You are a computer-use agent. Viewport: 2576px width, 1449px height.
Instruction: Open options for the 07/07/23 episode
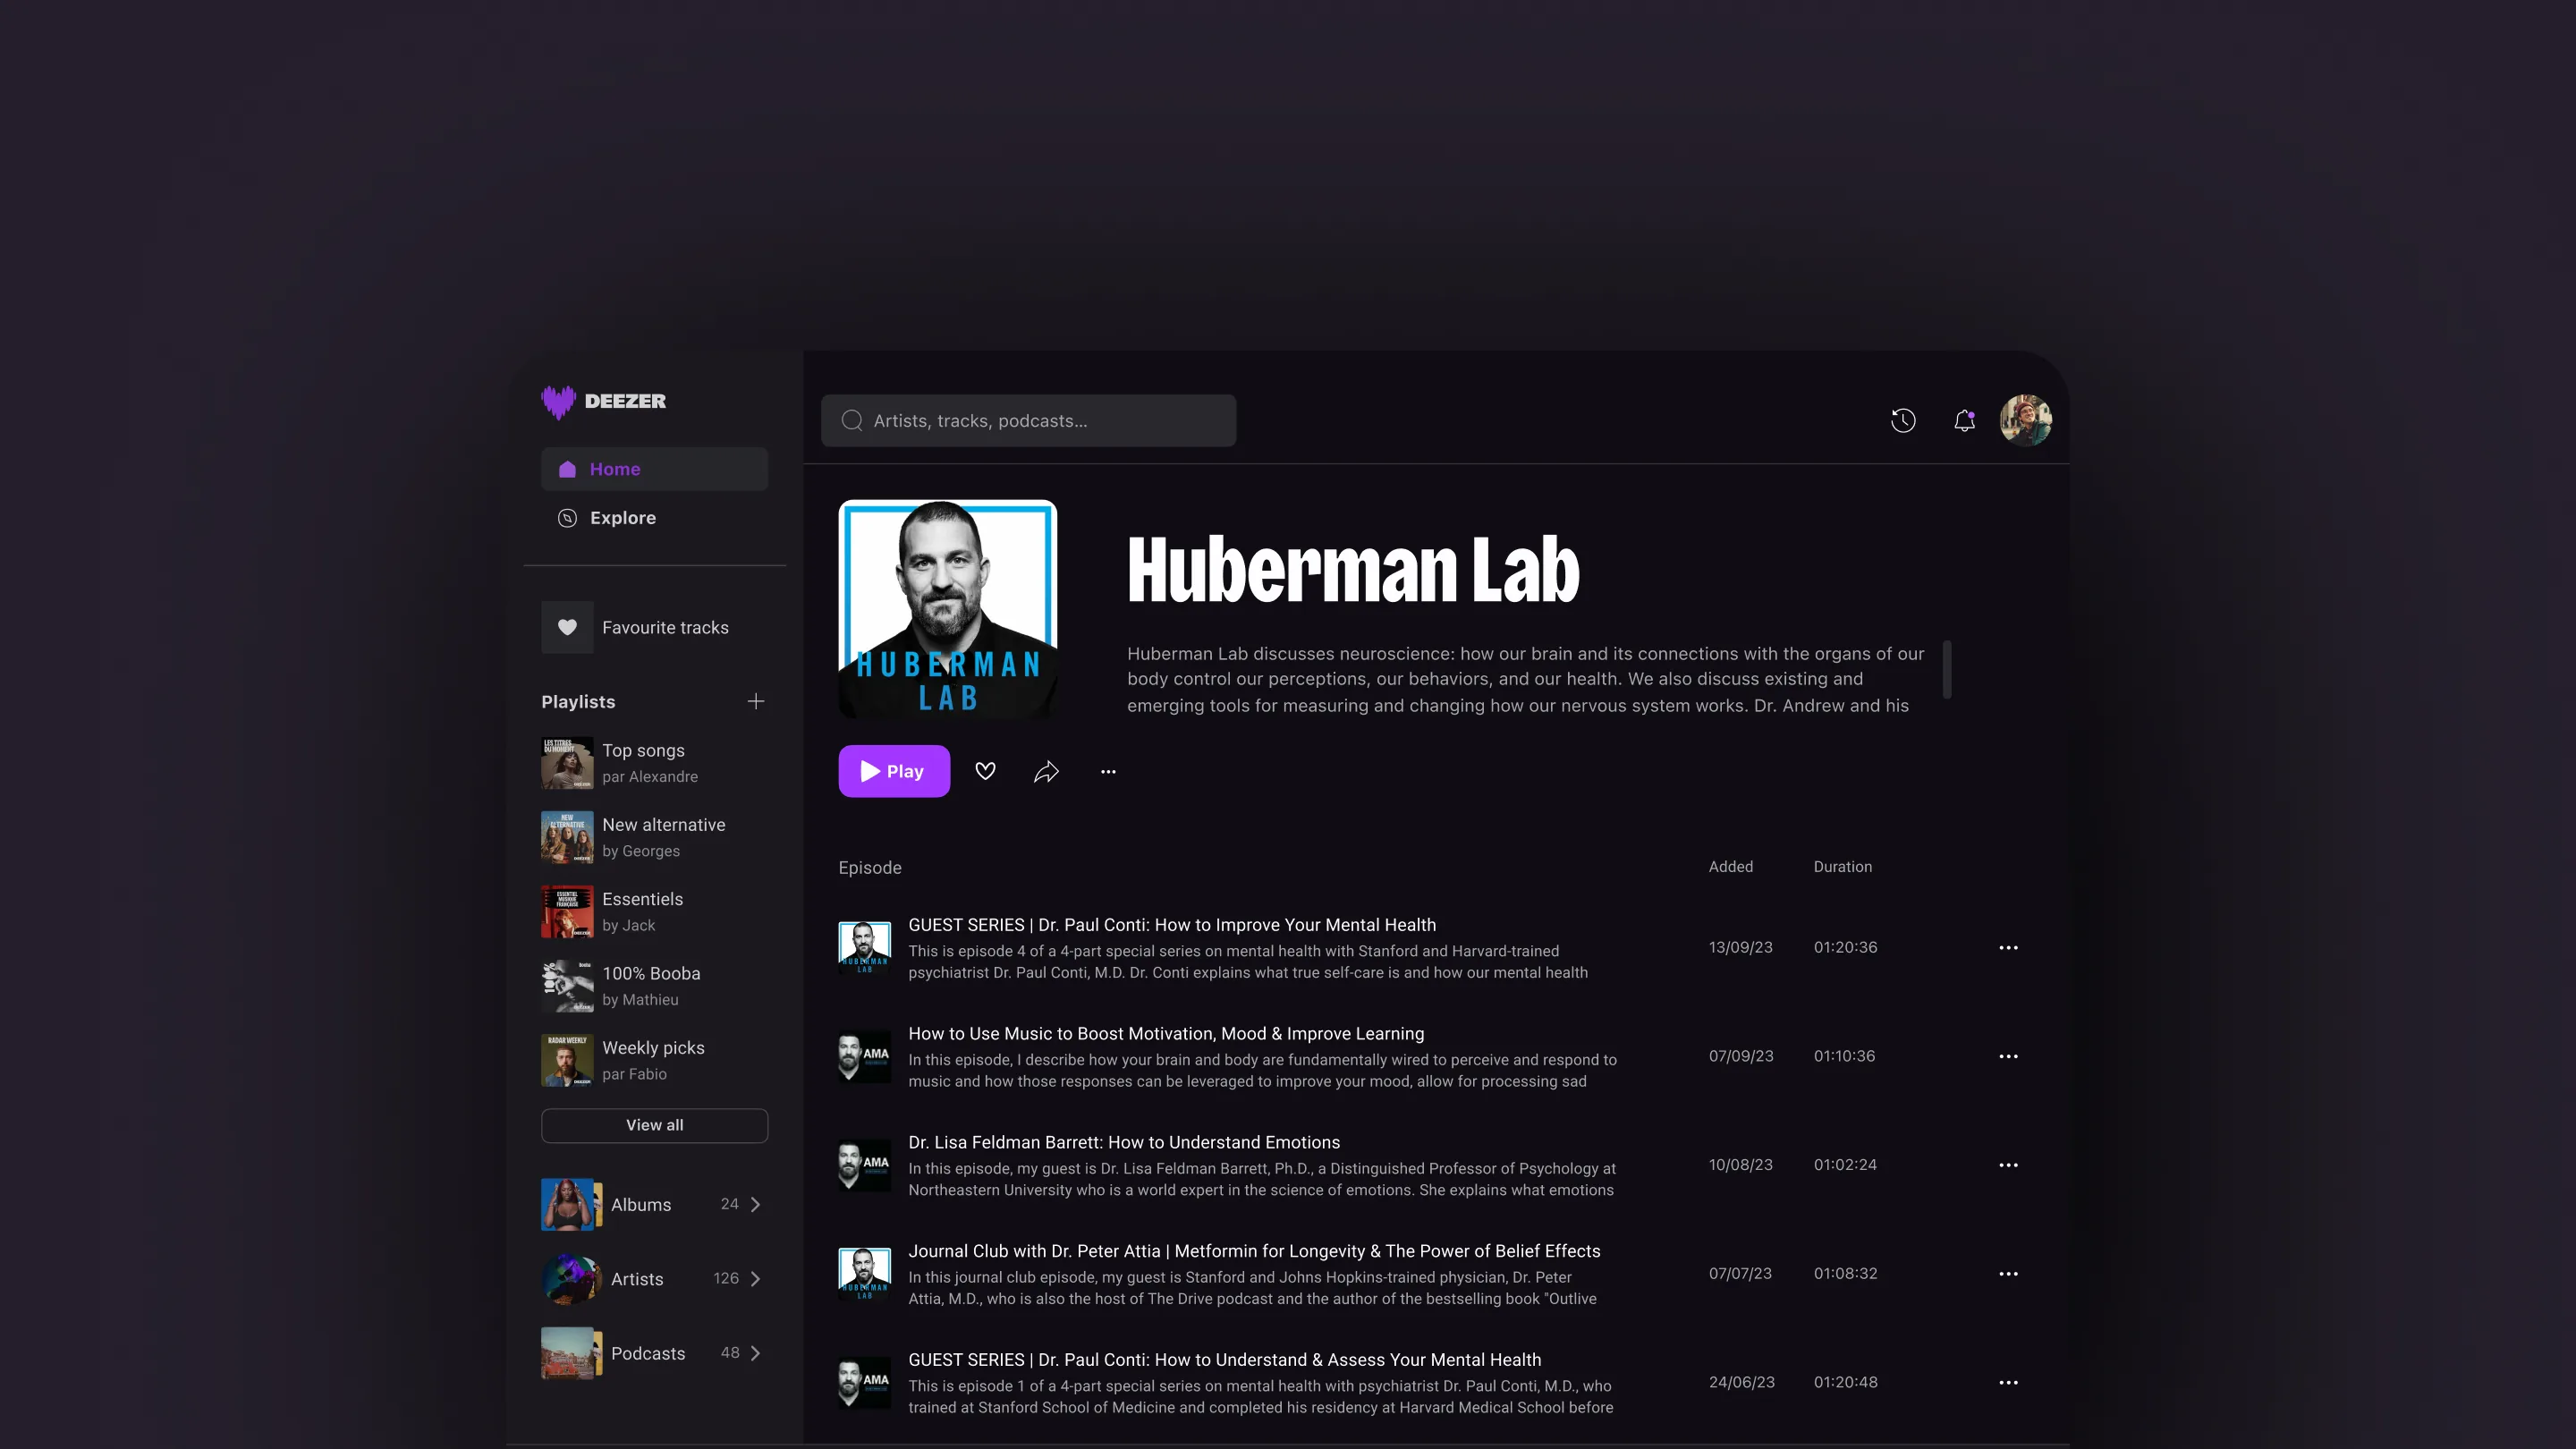[x=2008, y=1274]
